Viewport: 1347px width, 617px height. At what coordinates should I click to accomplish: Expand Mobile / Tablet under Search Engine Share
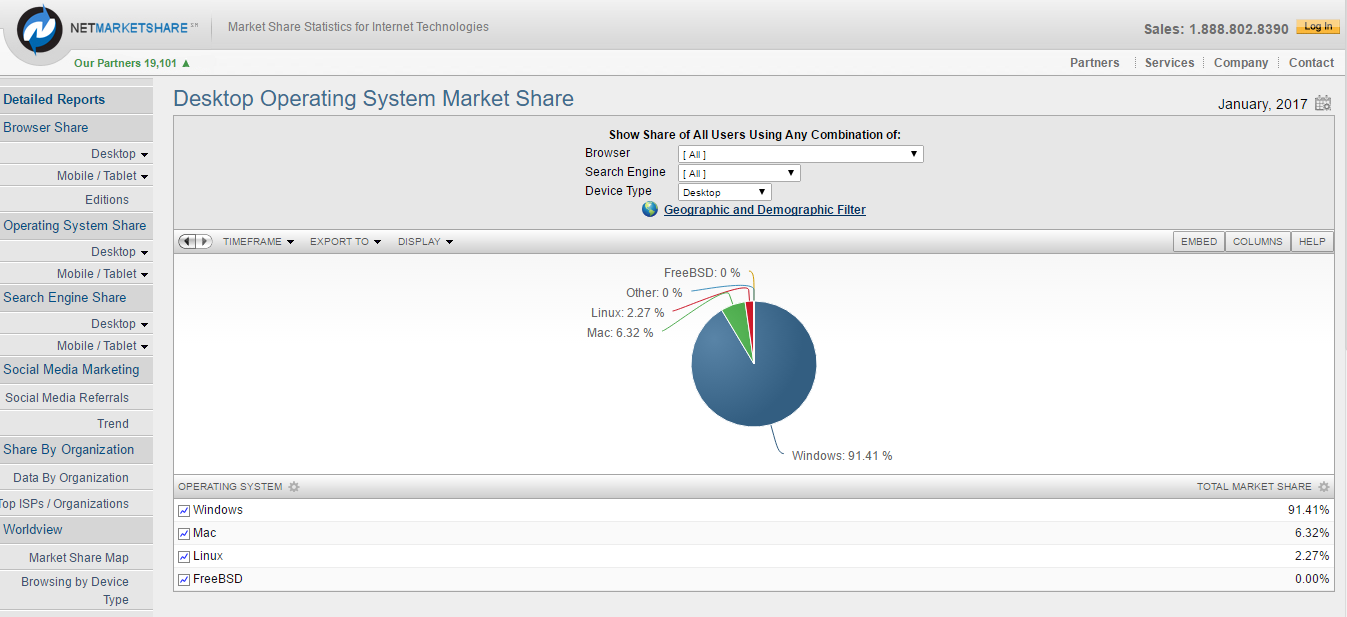point(102,346)
